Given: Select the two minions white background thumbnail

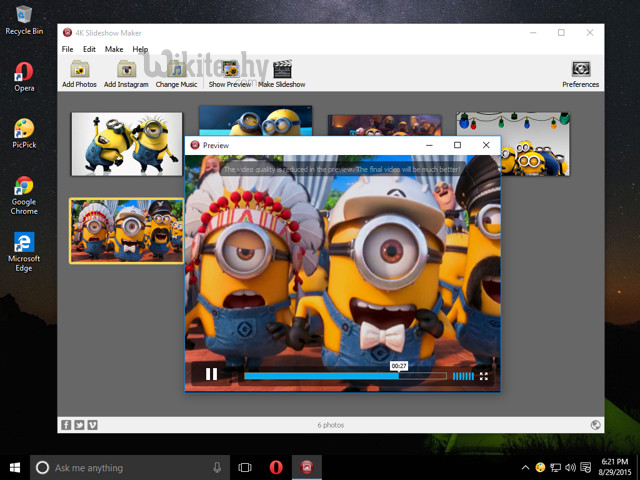Looking at the screenshot, I should click(126, 143).
